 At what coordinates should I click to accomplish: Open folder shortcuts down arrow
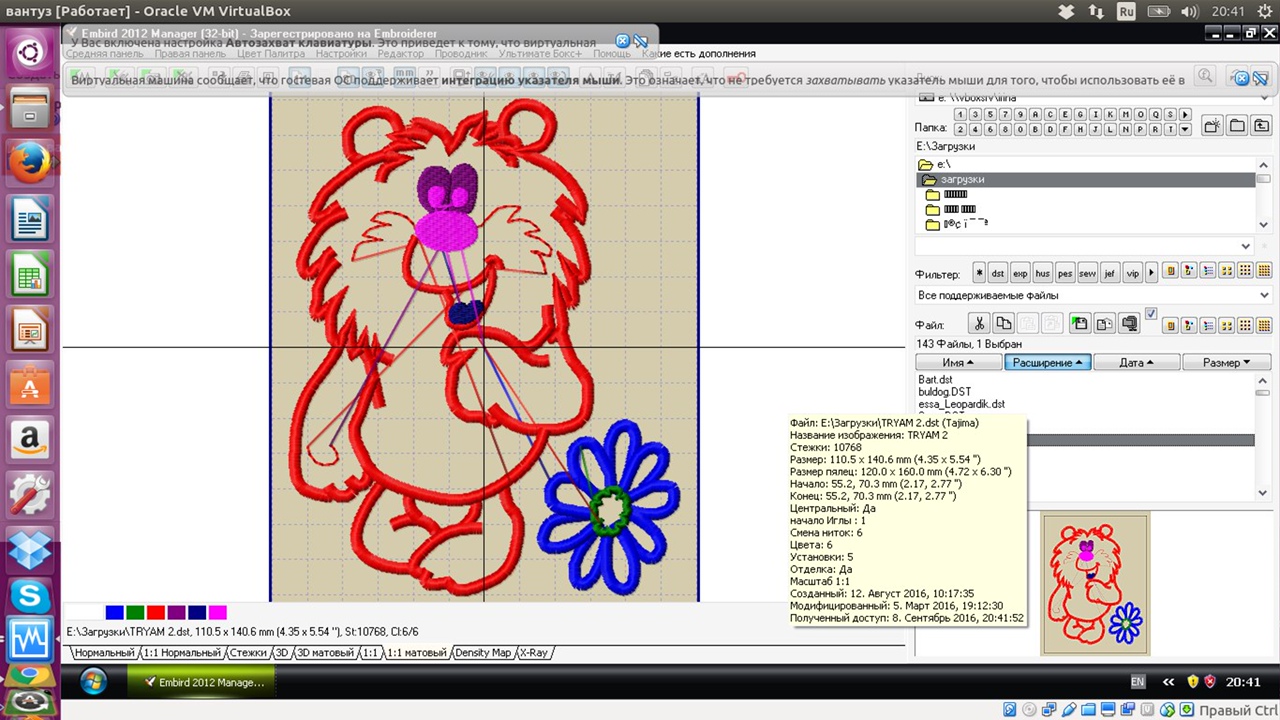(x=1185, y=129)
